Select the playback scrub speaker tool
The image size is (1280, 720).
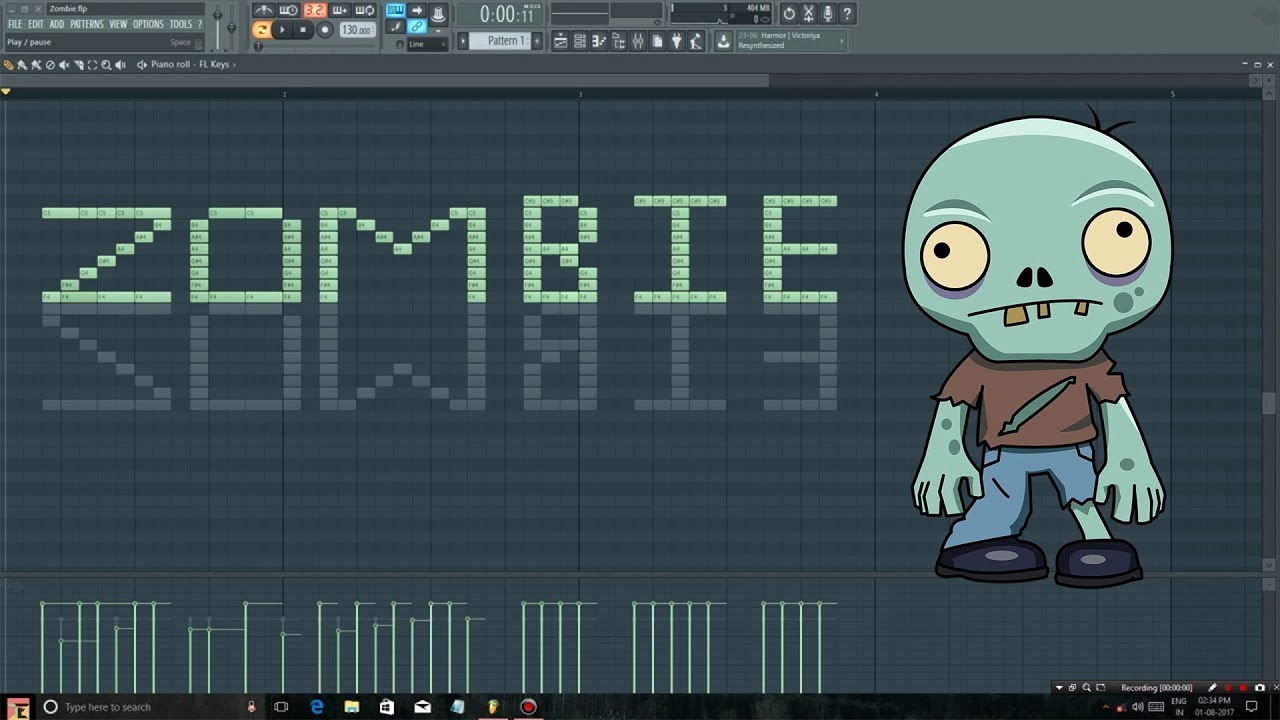(x=120, y=65)
